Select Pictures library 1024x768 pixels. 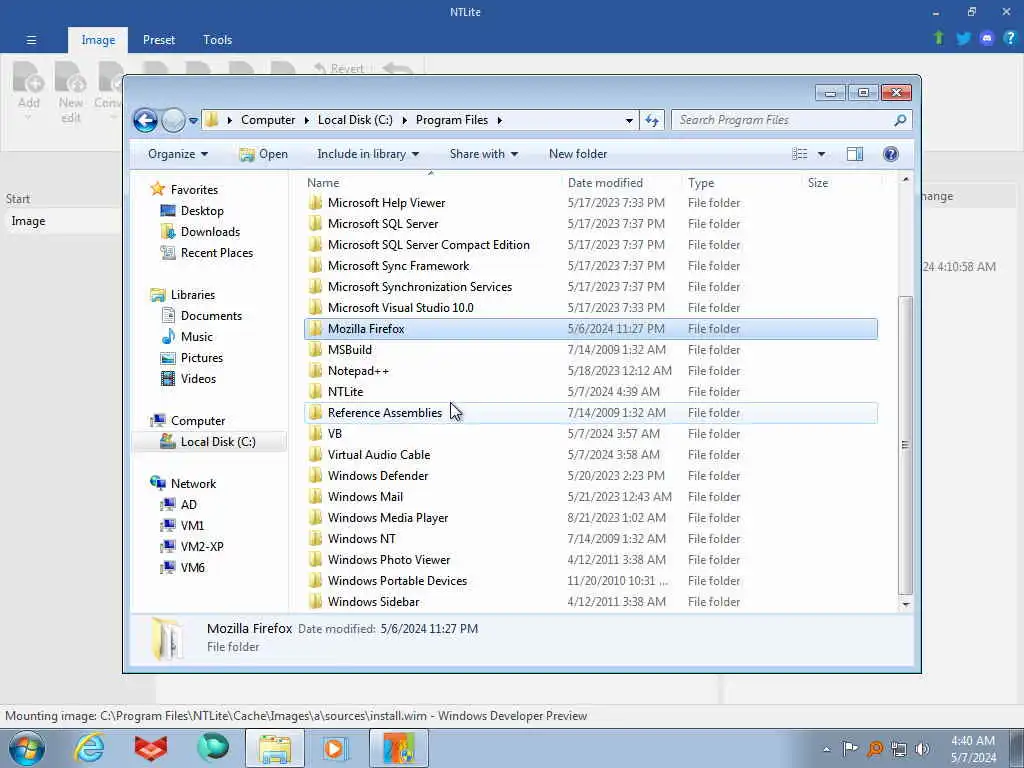(x=202, y=358)
